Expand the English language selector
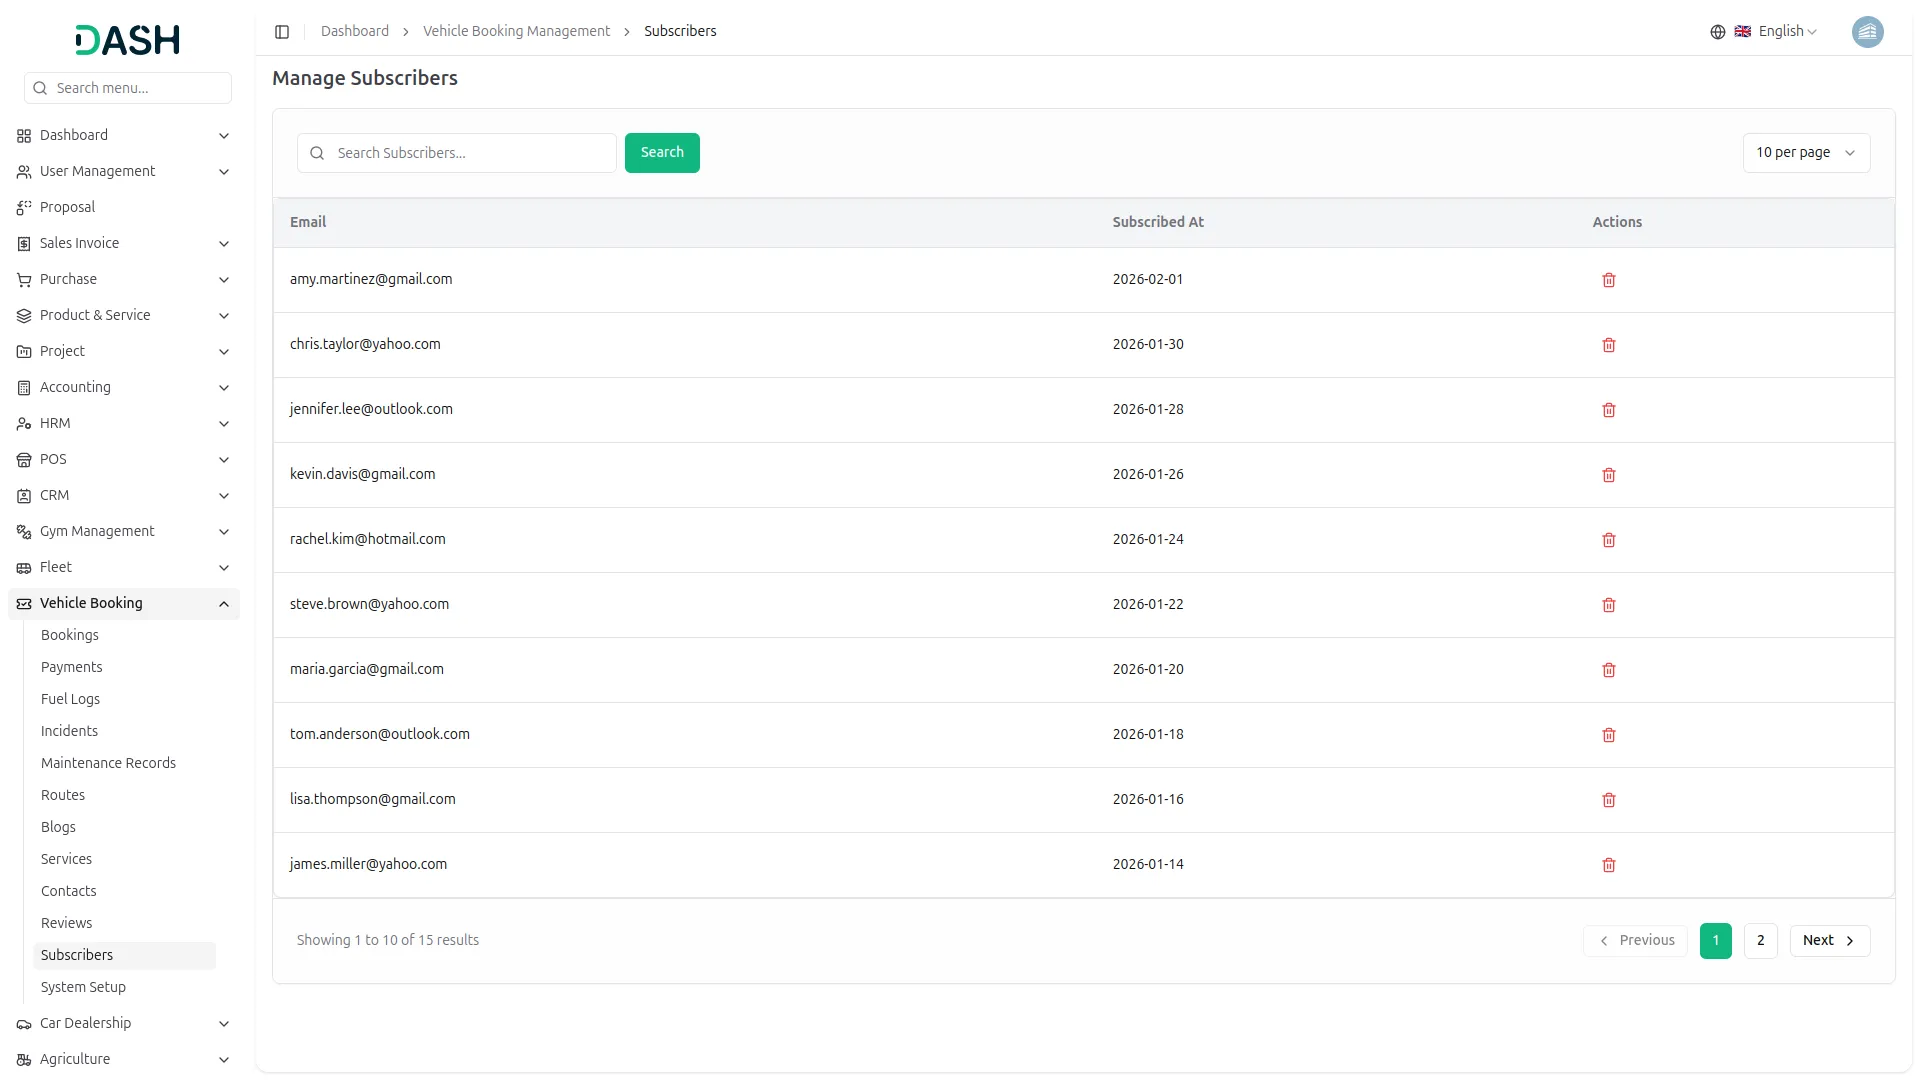 click(1786, 32)
